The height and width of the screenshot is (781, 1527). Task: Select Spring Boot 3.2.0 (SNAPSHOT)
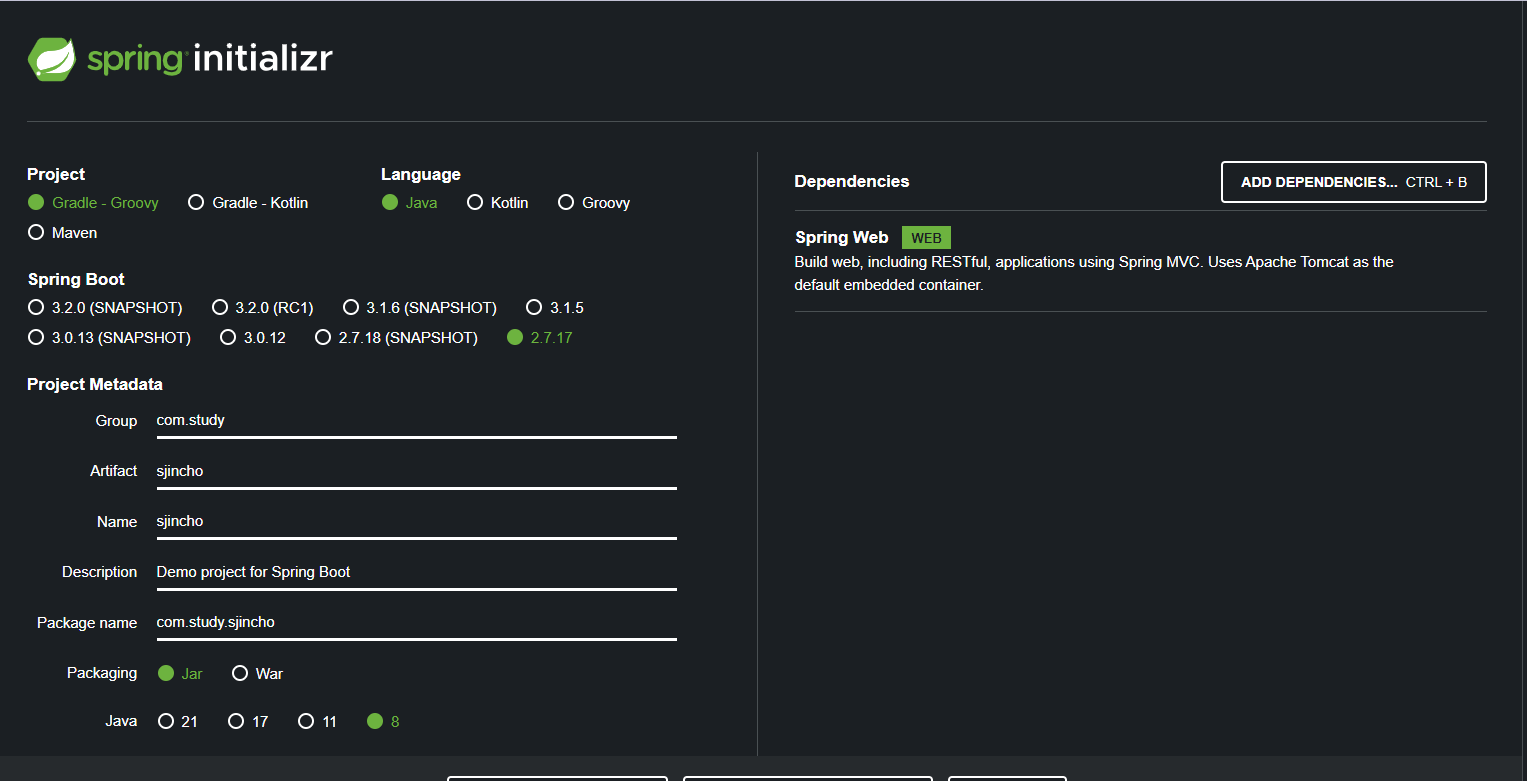pos(105,308)
